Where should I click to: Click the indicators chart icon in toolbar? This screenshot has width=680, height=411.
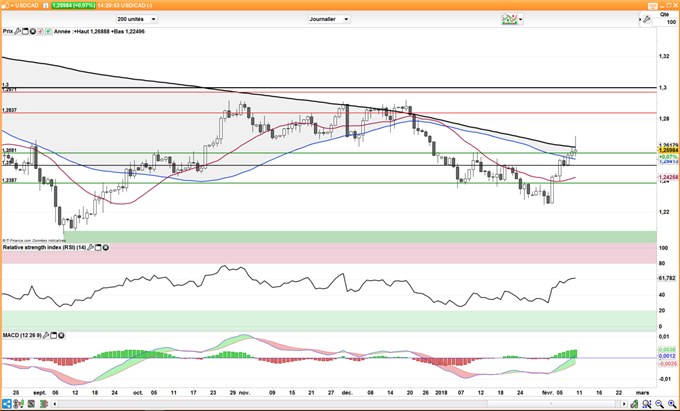(x=510, y=19)
